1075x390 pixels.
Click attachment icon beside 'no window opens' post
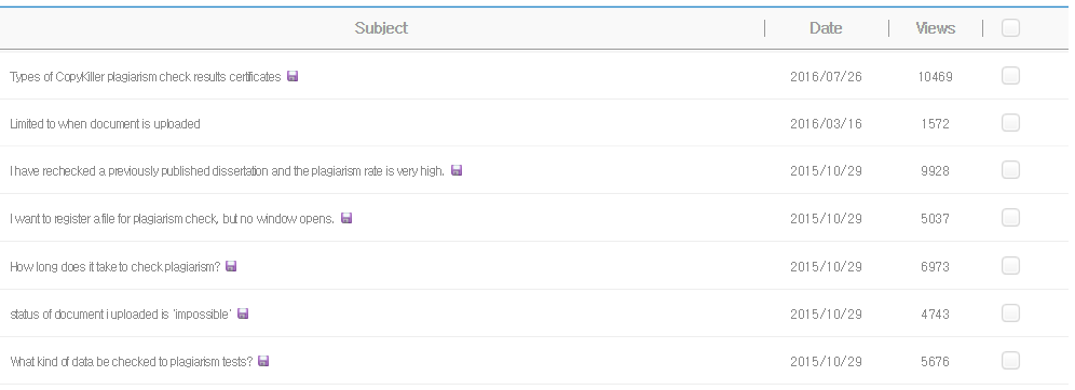[346, 218]
